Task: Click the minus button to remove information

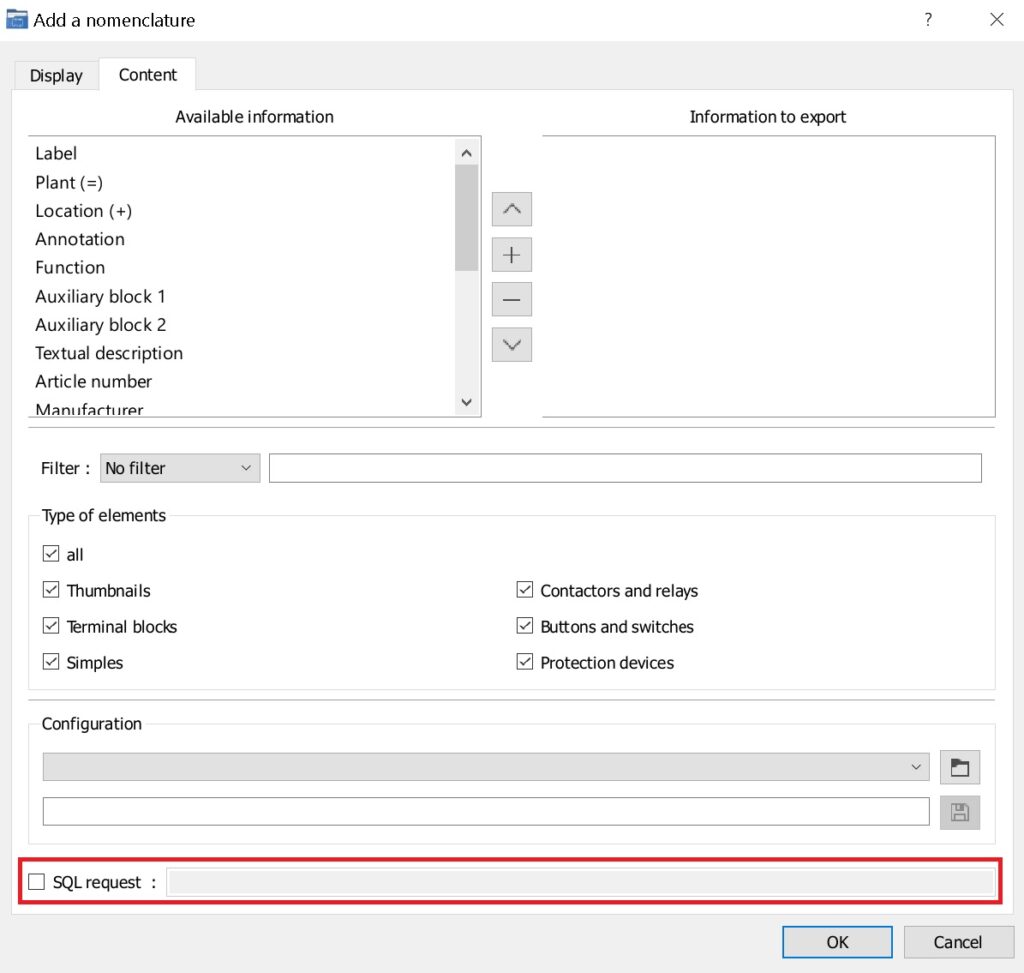Action: pos(512,299)
